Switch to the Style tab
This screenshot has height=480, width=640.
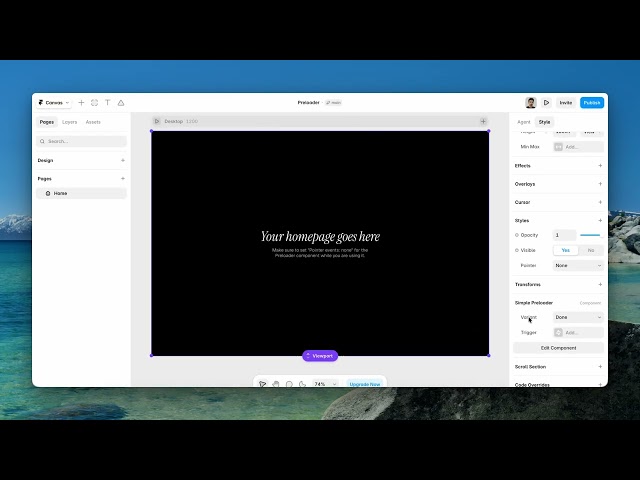(x=544, y=122)
